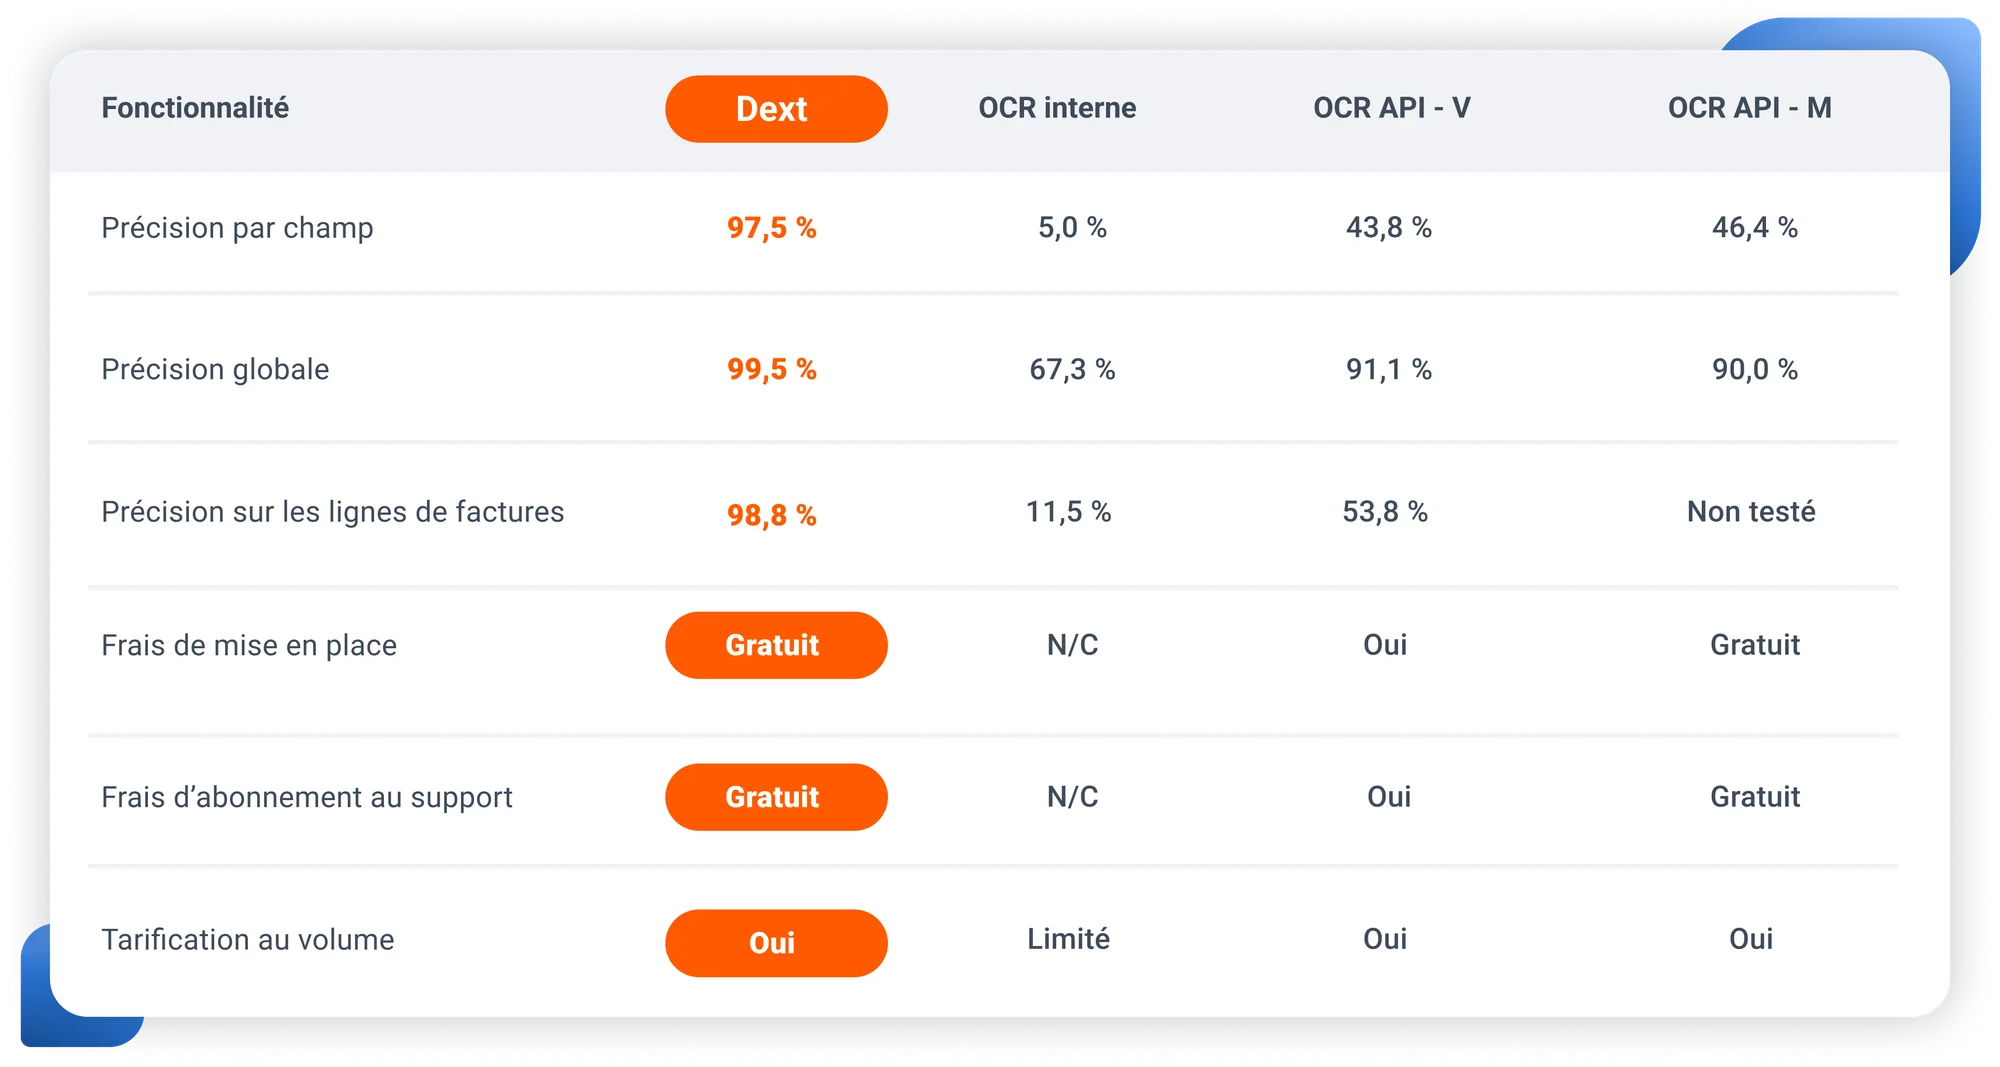Click the Précision globale row label
This screenshot has width=2000, height=1067.
pyautogui.click(x=215, y=370)
